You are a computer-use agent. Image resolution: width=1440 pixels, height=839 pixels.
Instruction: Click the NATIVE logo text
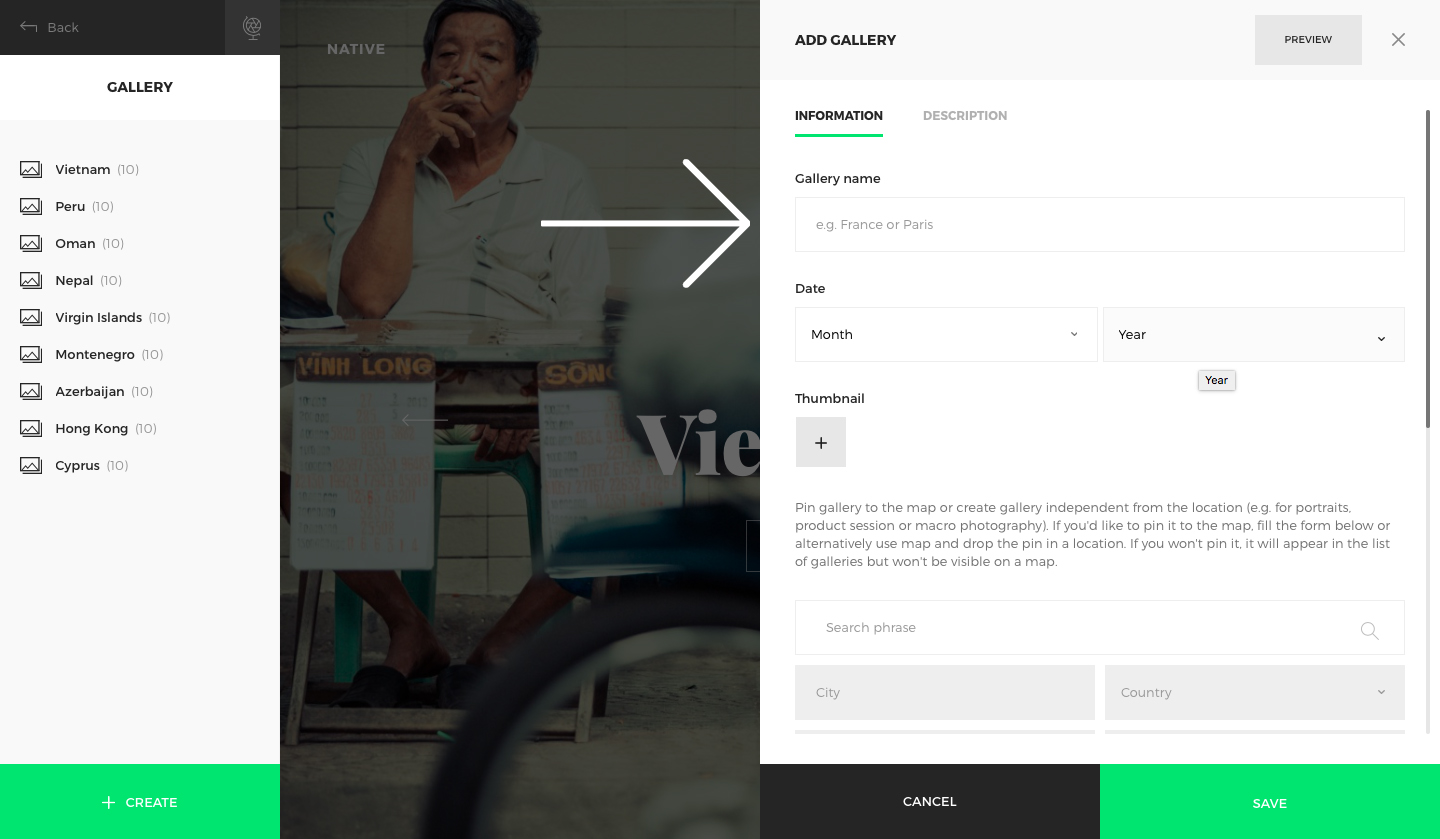point(356,49)
